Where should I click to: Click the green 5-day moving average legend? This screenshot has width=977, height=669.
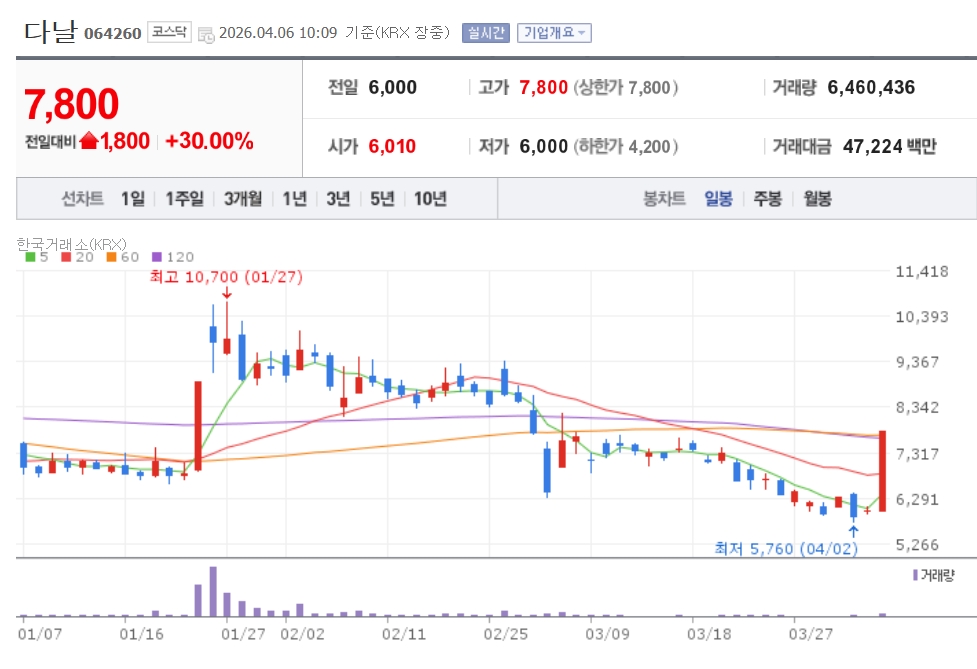pos(37,257)
